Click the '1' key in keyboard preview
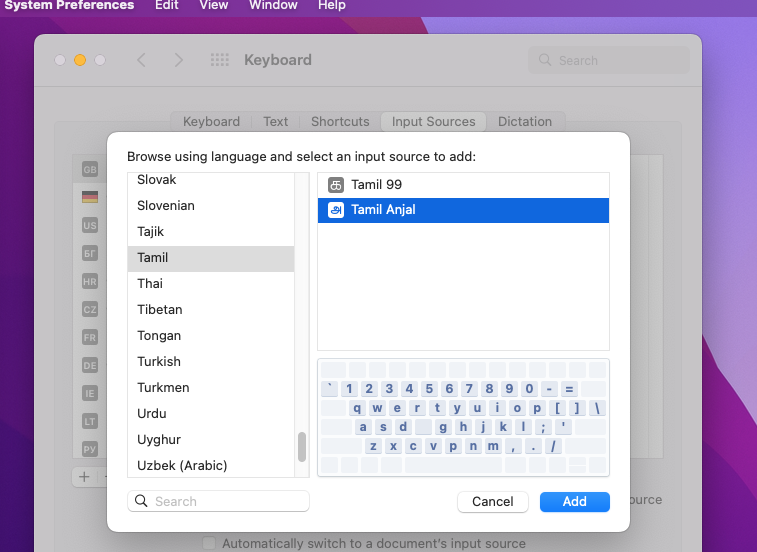This screenshot has width=757, height=552. (x=349, y=389)
